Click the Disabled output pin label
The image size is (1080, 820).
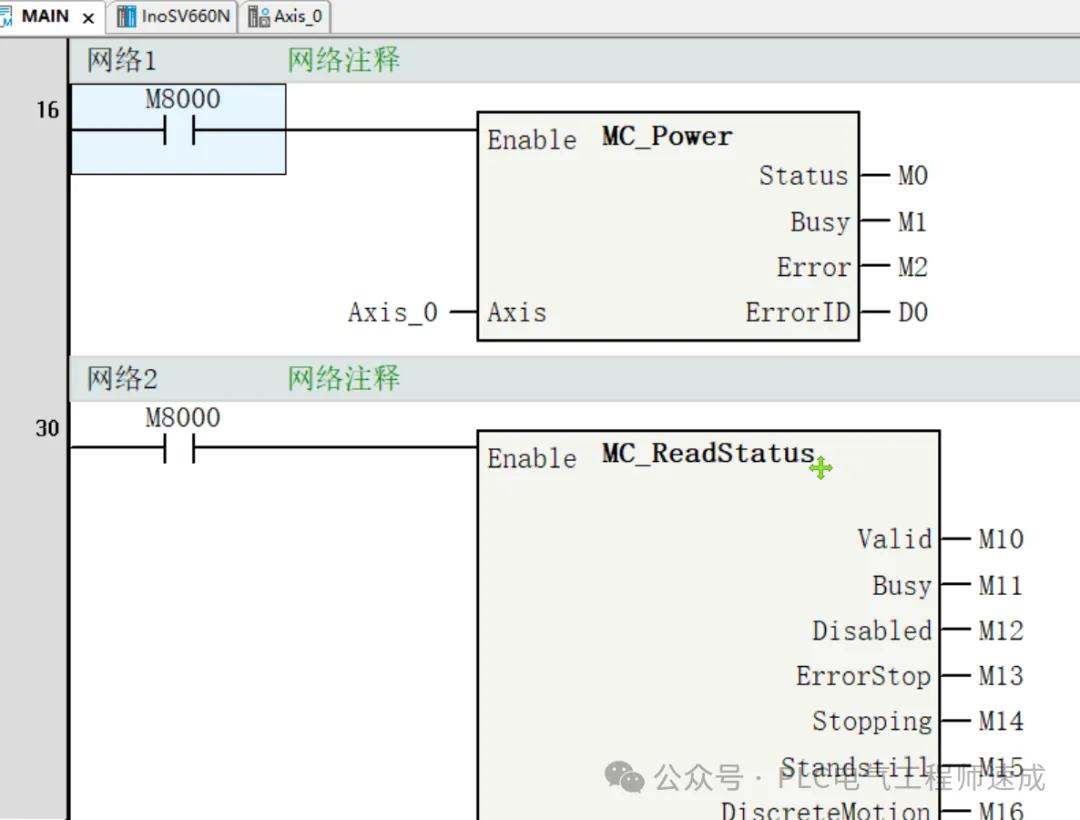point(871,631)
